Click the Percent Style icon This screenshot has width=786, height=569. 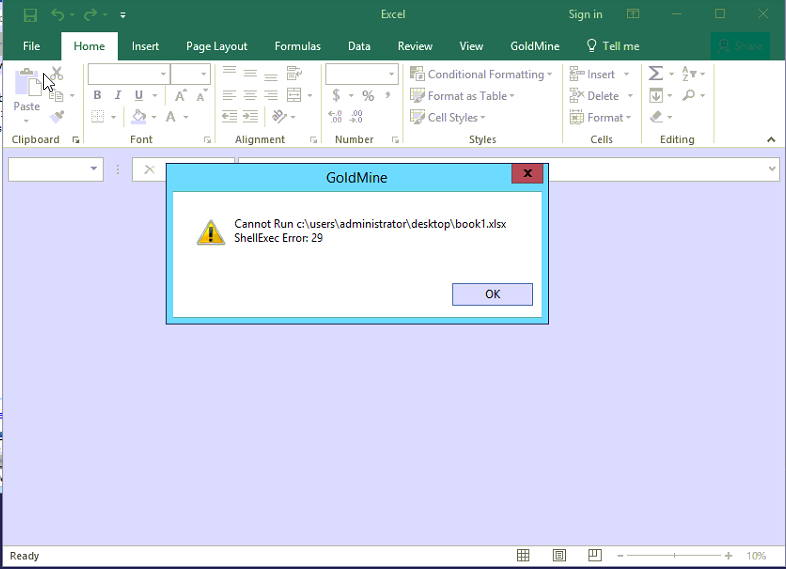click(368, 96)
